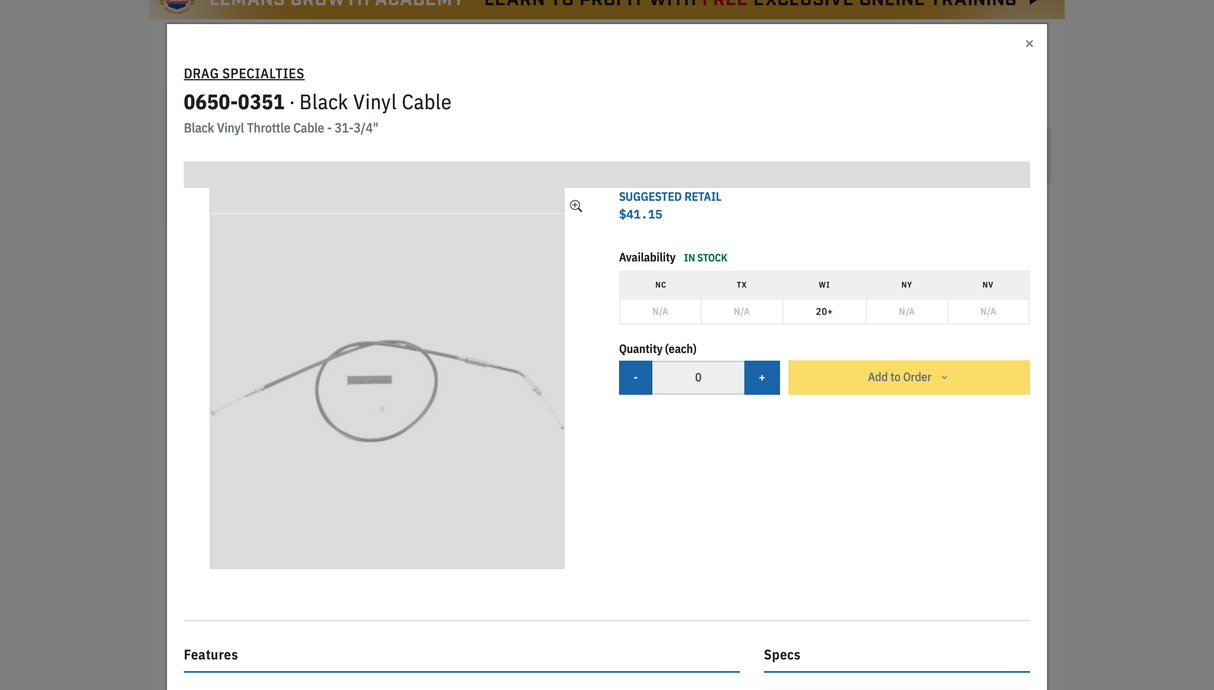The image size is (1214, 690).
Task: Open the DRAG SPECIALTIES brand link
Action: pos(244,73)
